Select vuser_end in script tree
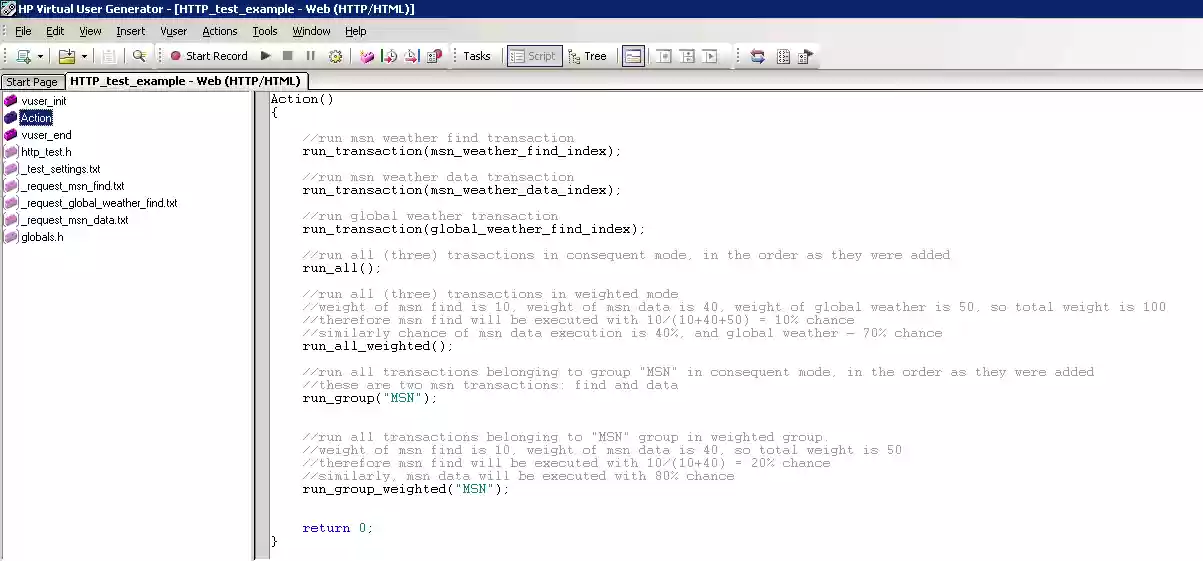This screenshot has height=561, width=1203. point(46,135)
